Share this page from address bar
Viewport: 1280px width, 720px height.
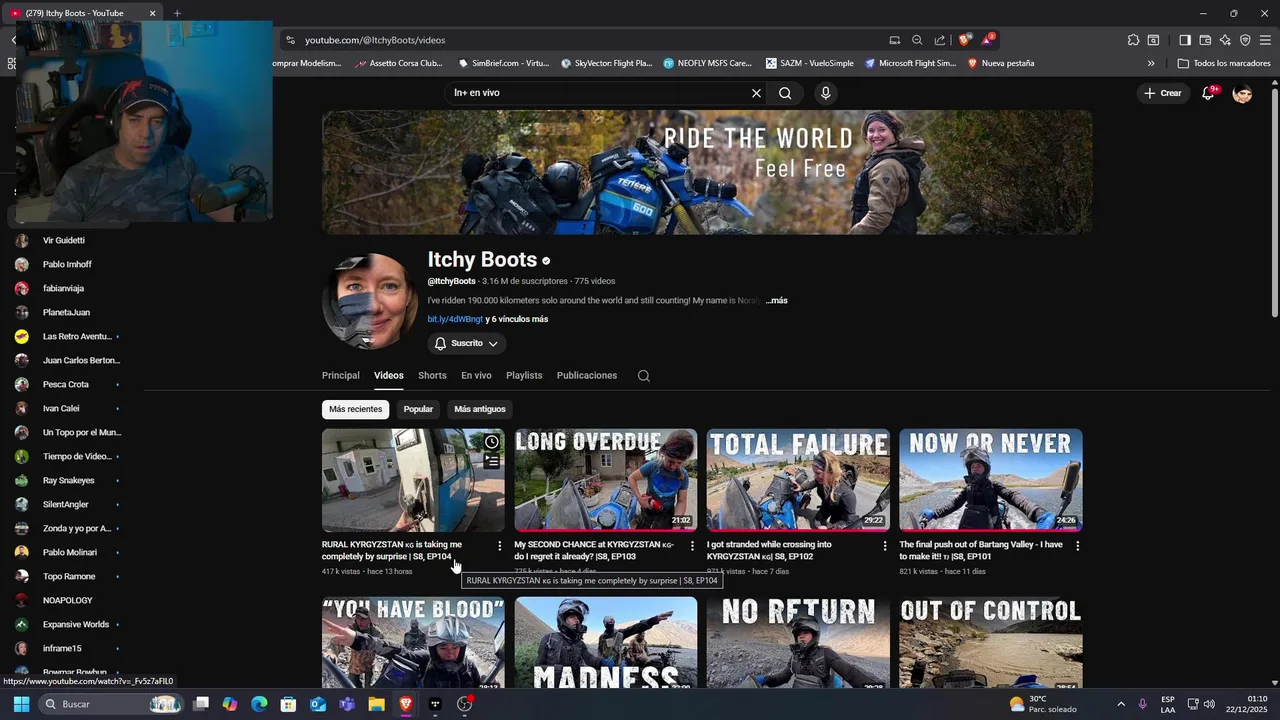940,40
